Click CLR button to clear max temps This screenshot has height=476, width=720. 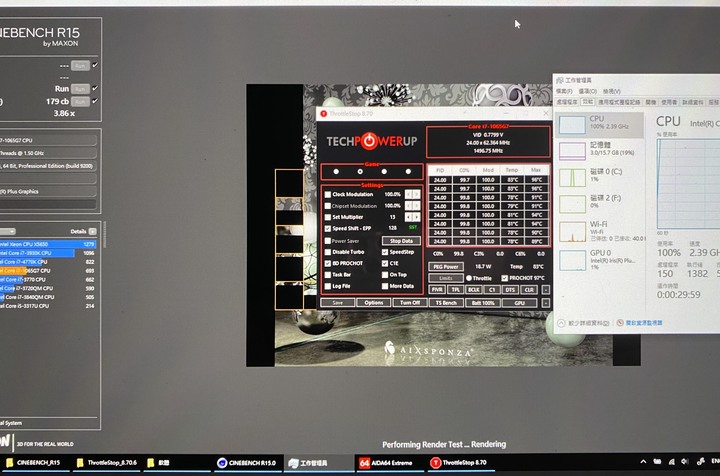[529, 290]
